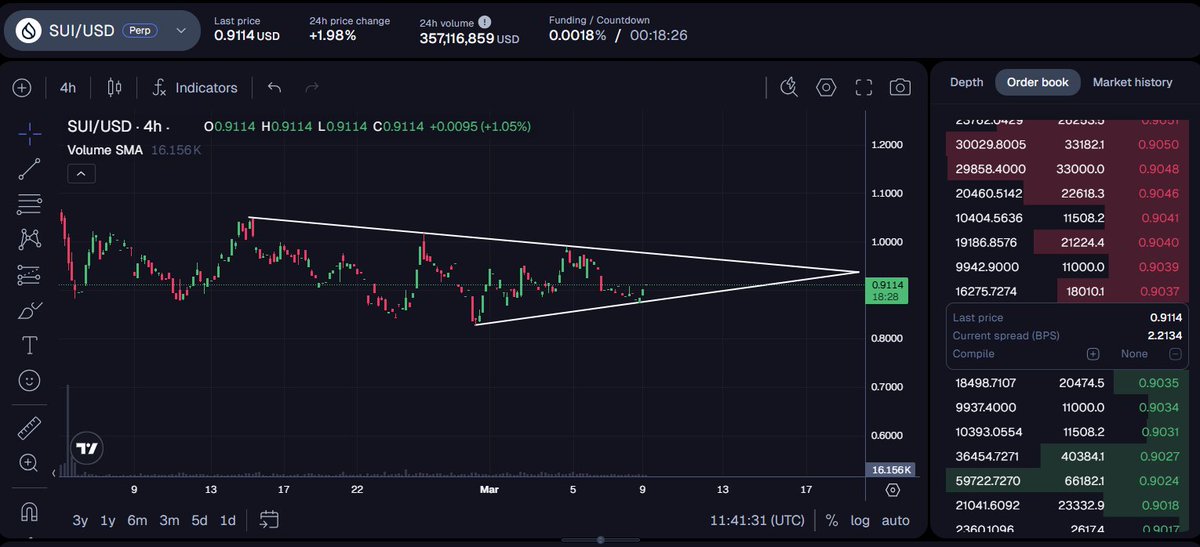Set the range to 1d
The height and width of the screenshot is (547, 1200).
point(228,520)
